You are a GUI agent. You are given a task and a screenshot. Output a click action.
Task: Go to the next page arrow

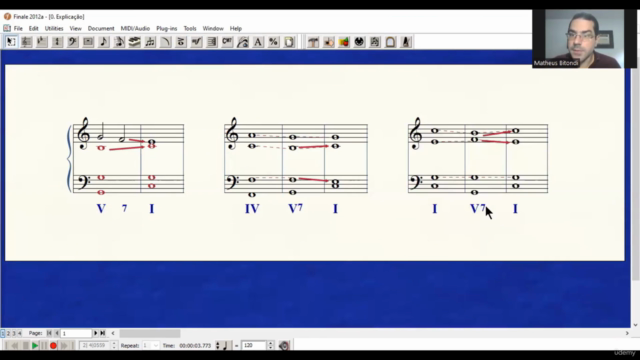(96, 333)
